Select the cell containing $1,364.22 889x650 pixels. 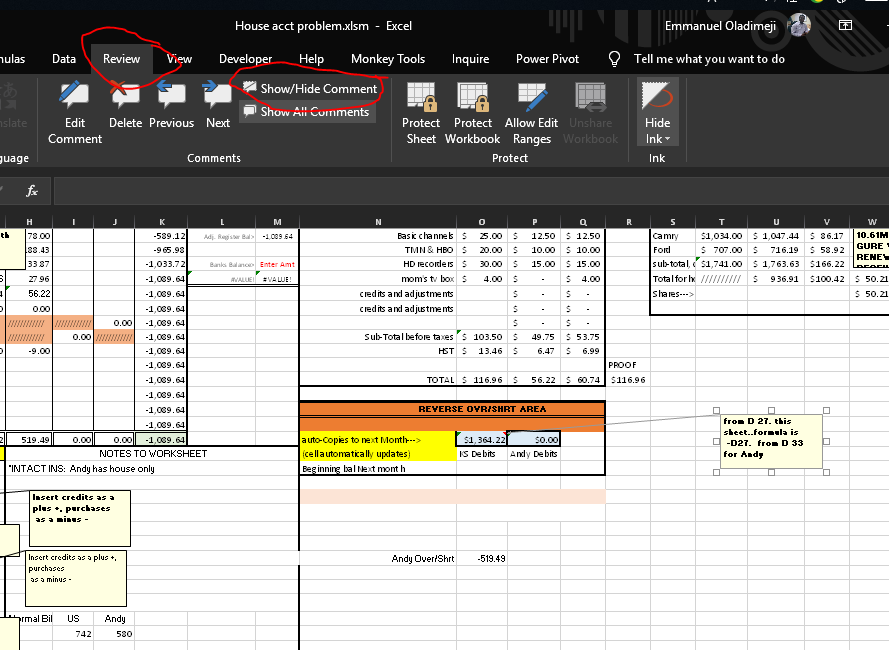(483, 439)
